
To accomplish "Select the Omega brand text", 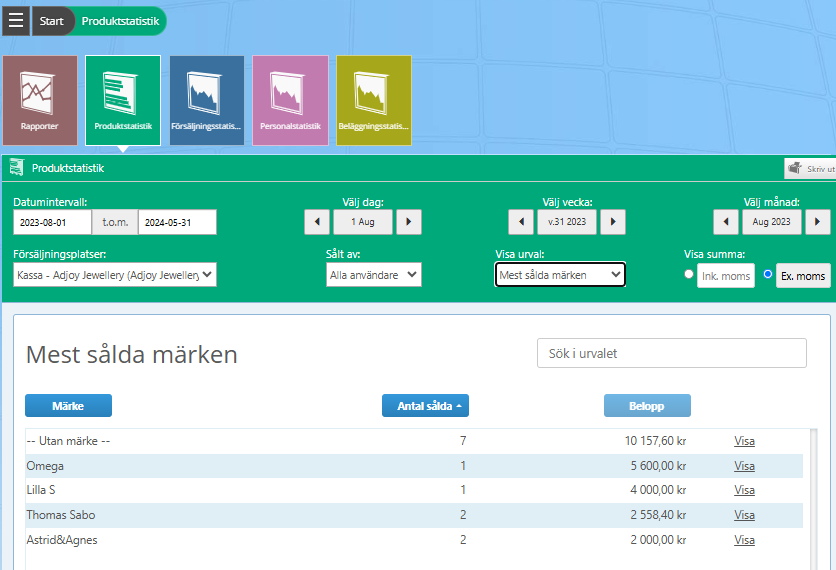I will coord(45,466).
